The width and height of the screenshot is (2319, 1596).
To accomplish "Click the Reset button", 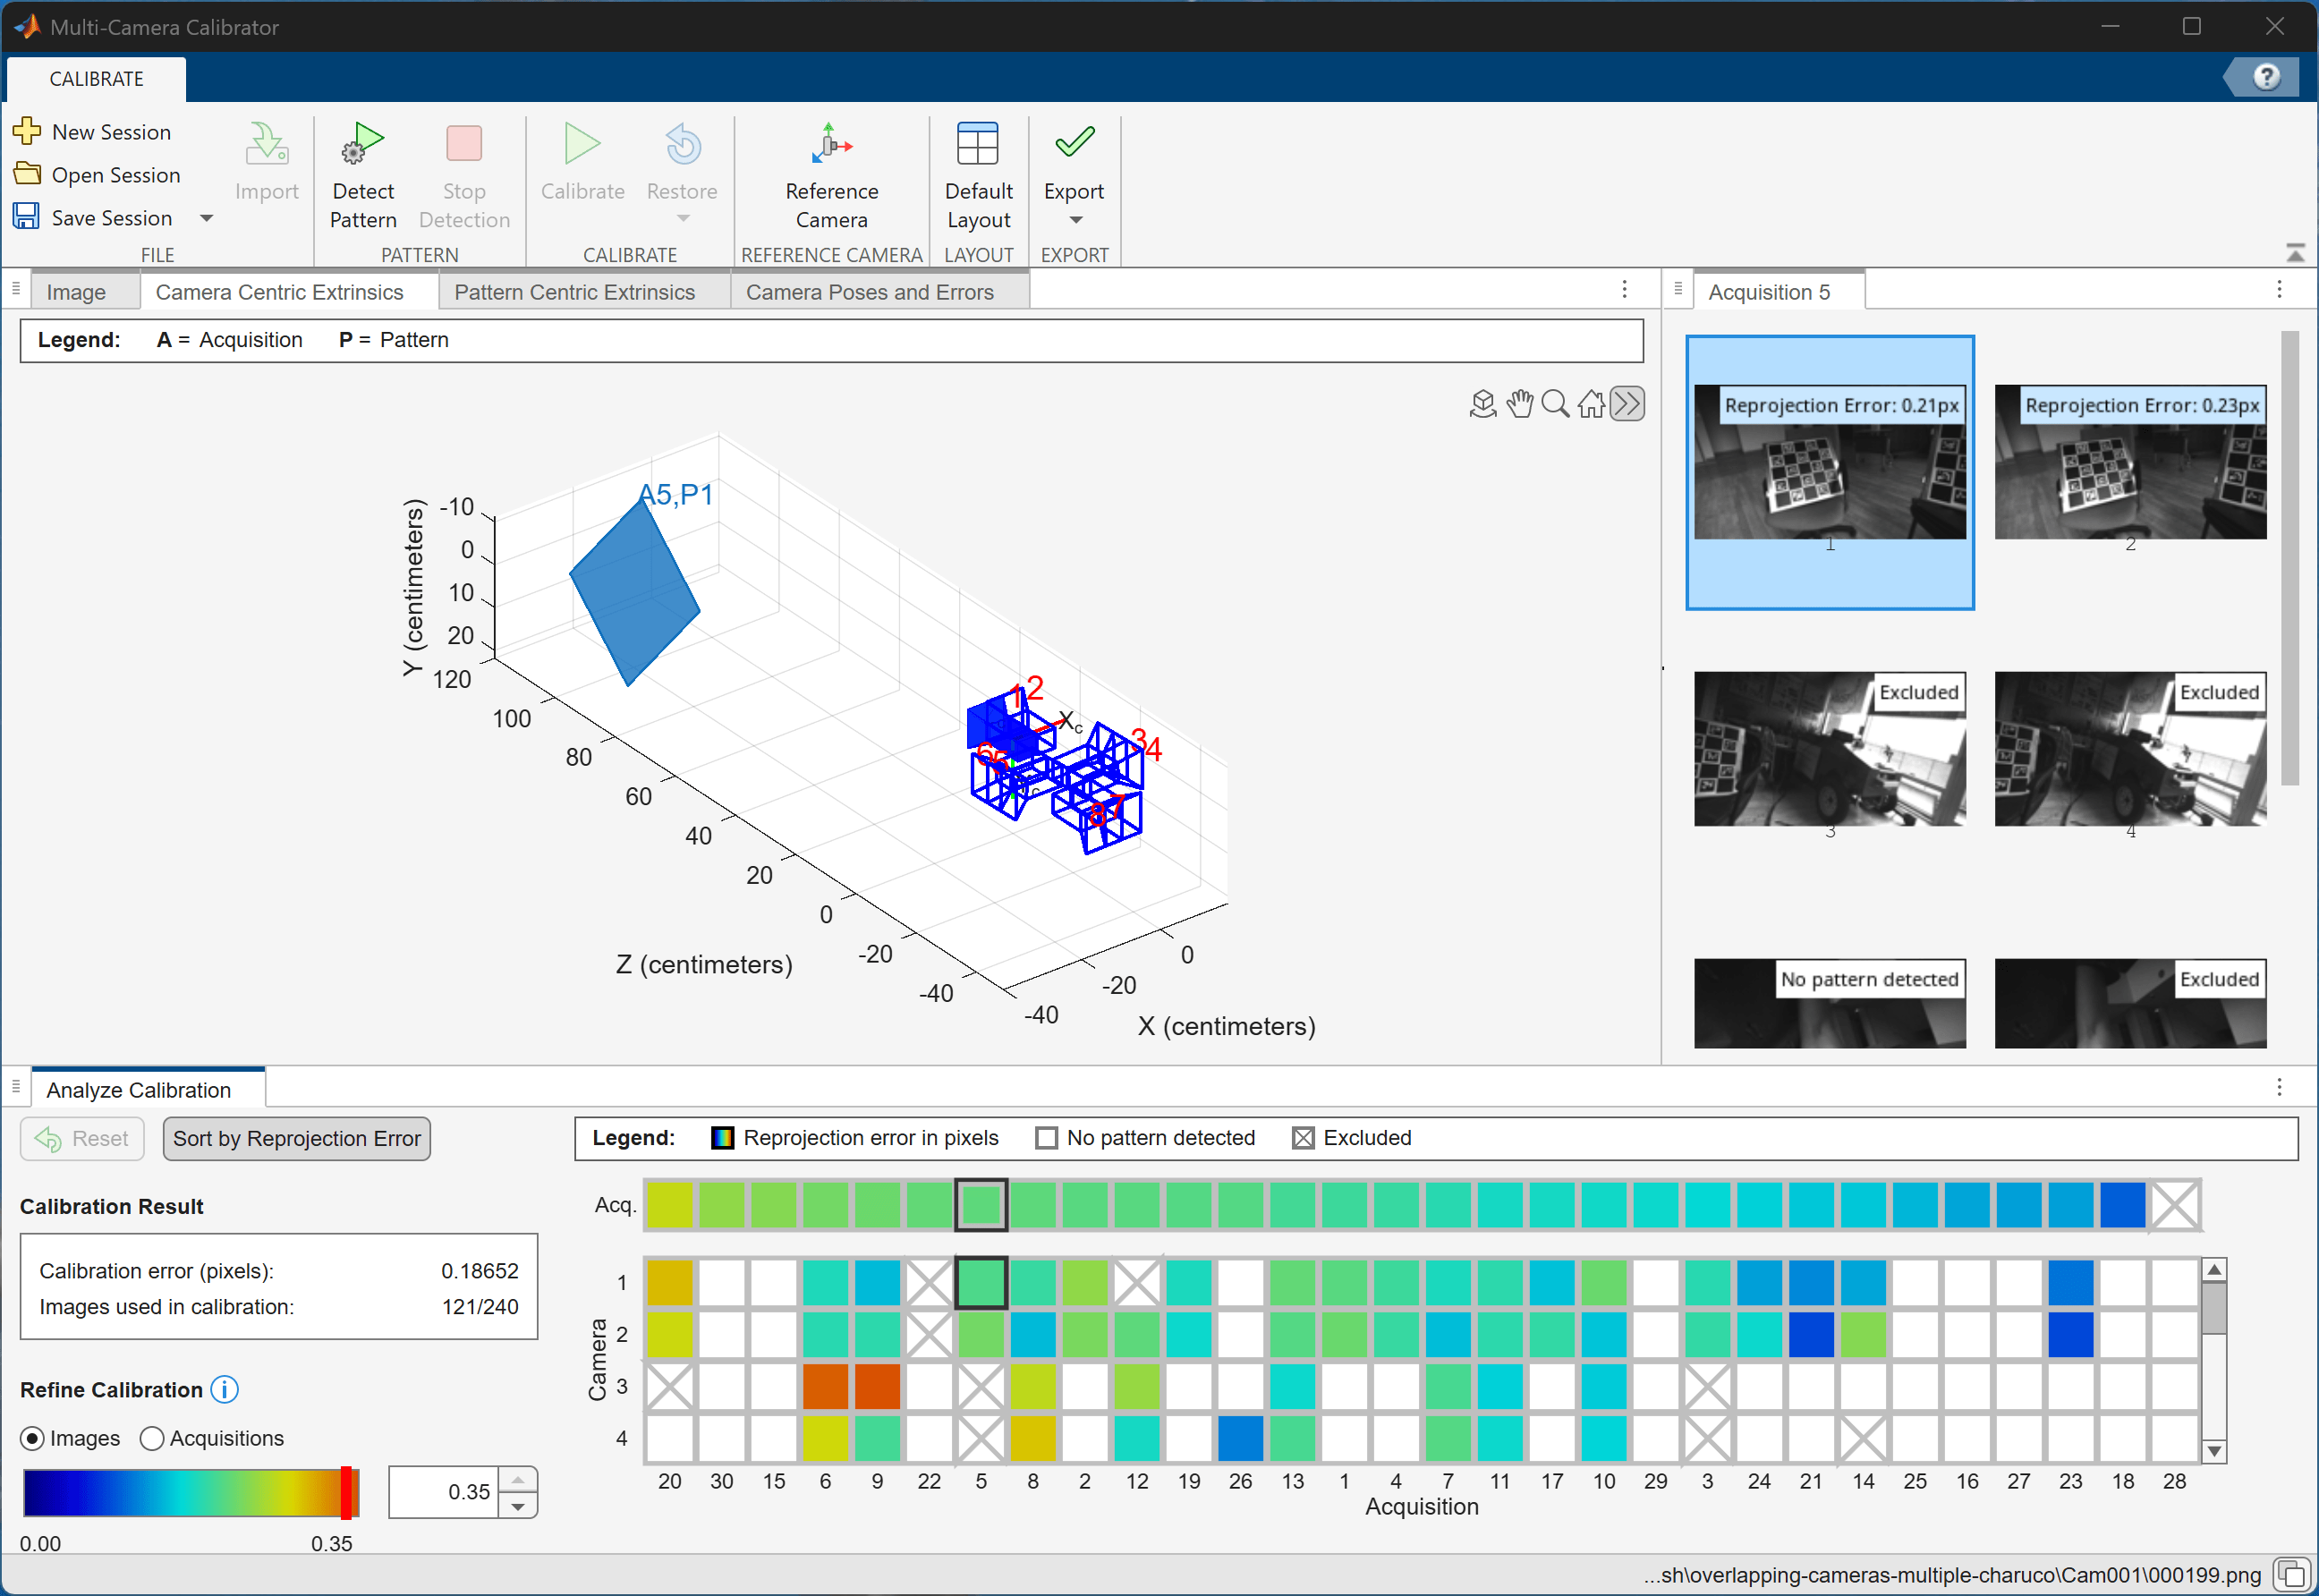I will pos(82,1139).
